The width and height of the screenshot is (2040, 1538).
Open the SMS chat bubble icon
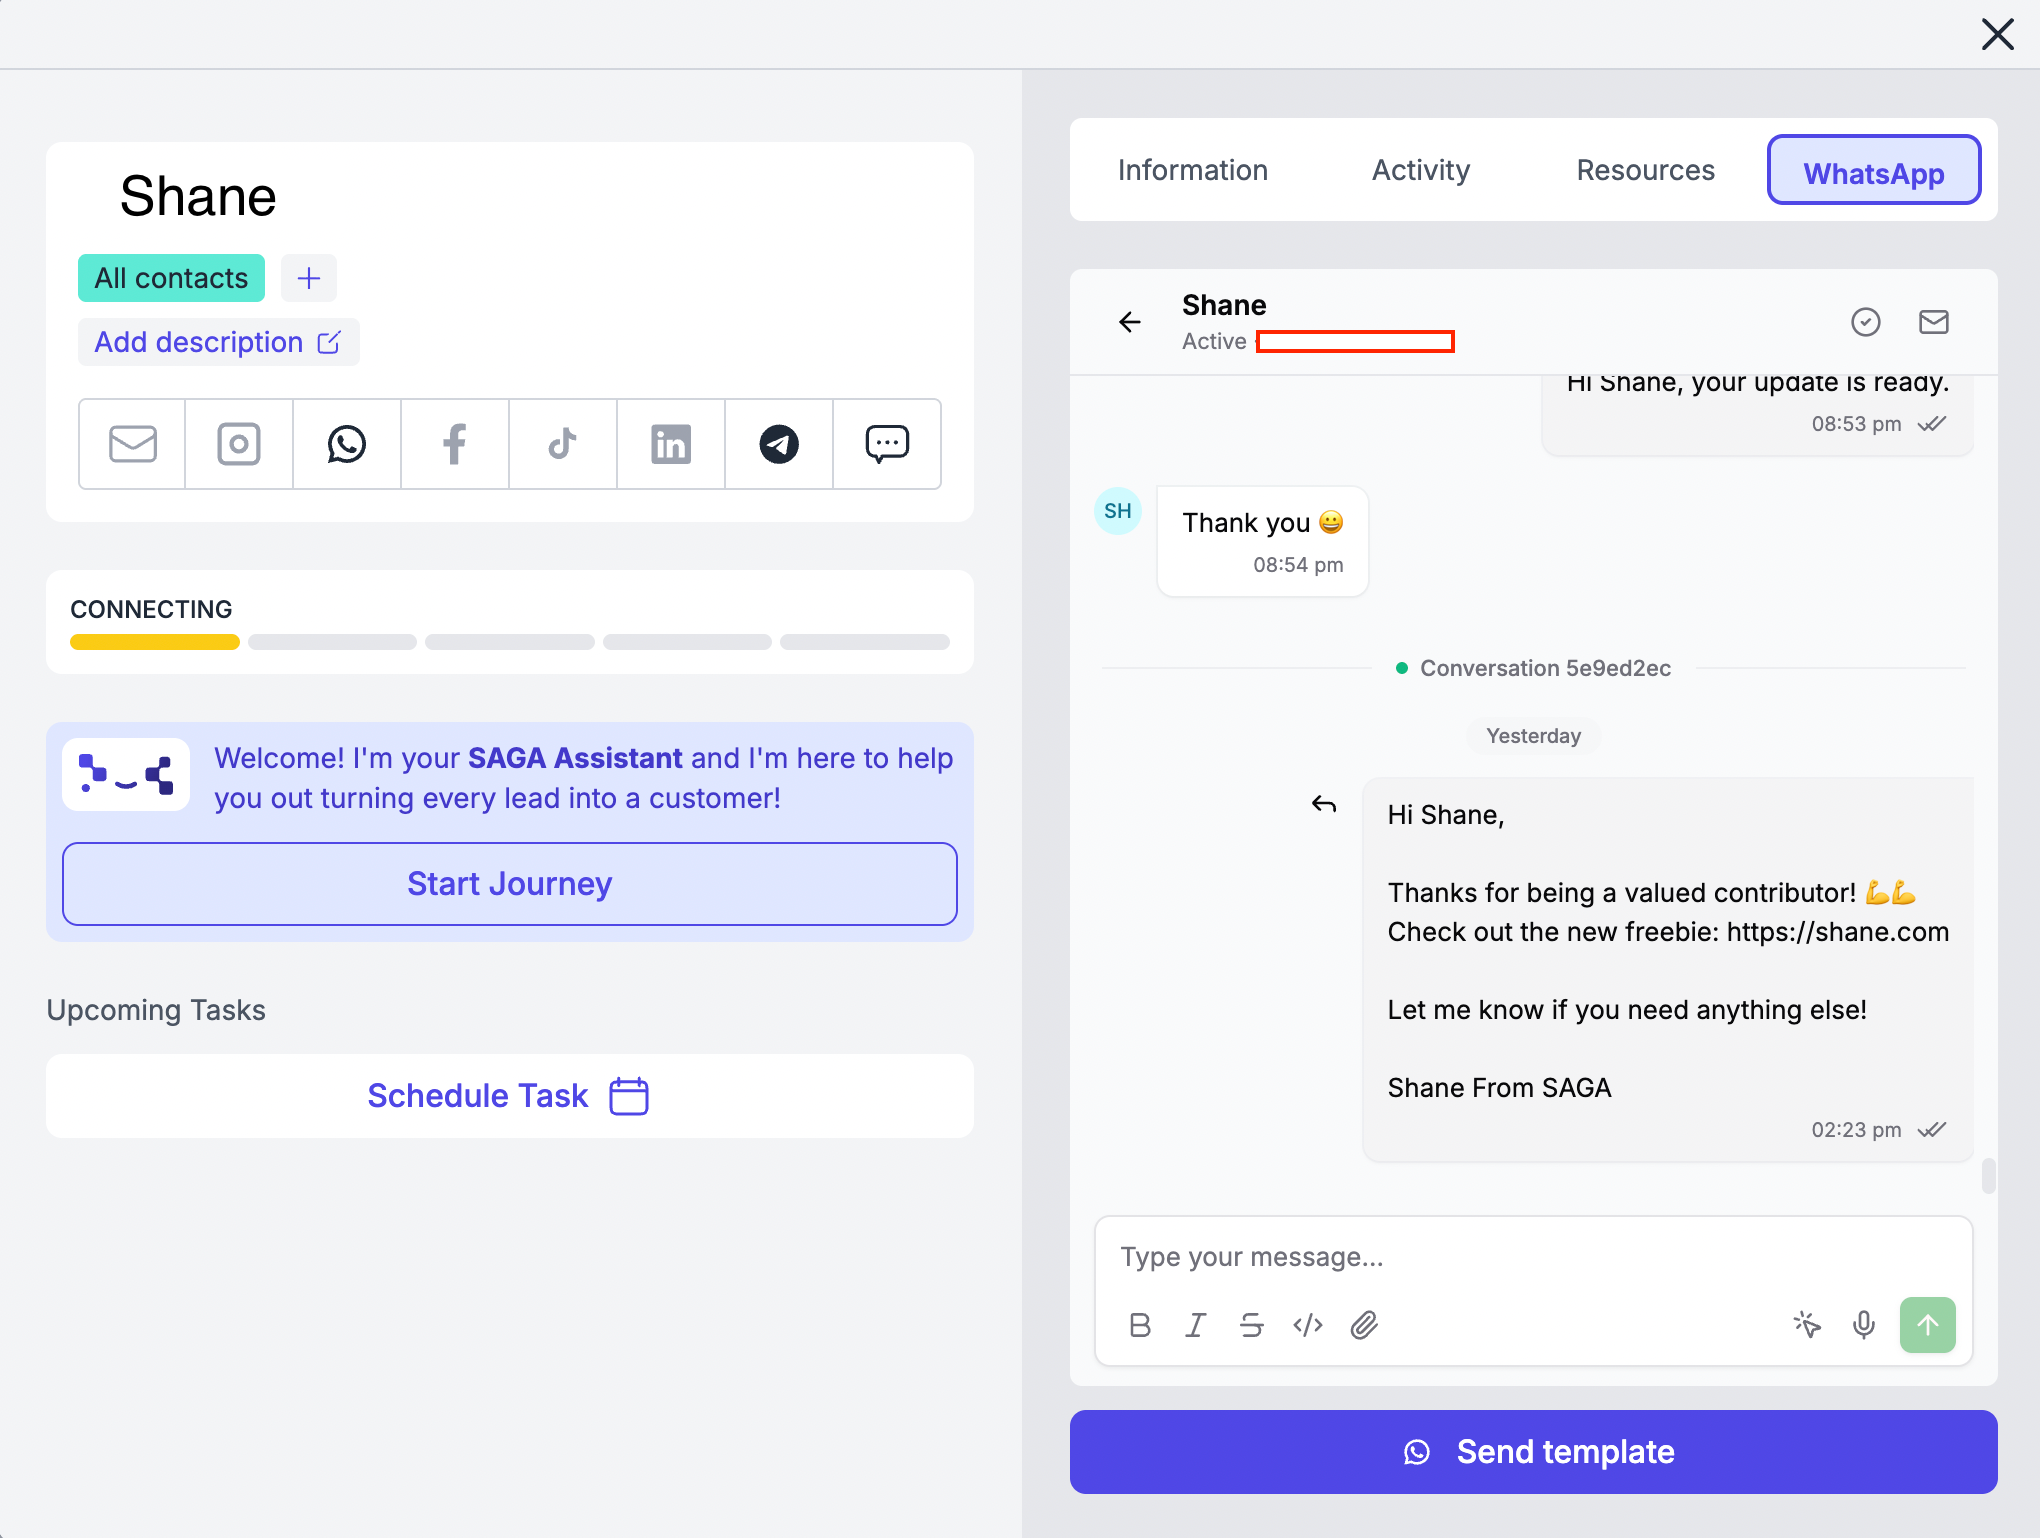pyautogui.click(x=887, y=444)
